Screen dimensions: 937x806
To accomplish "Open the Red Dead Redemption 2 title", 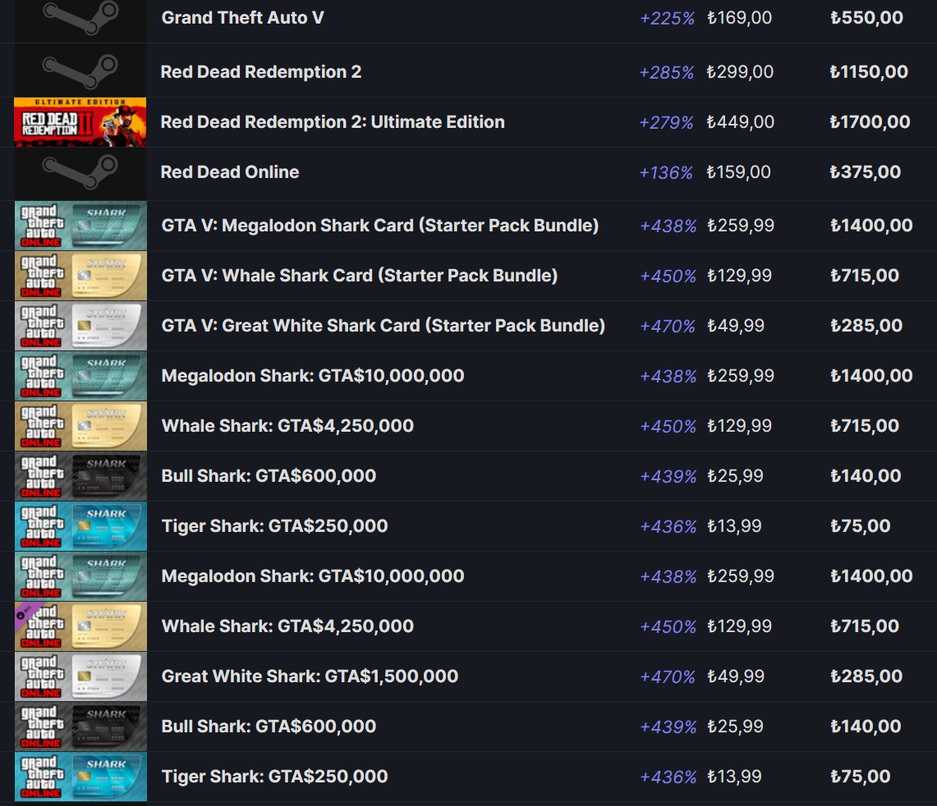I will 261,72.
